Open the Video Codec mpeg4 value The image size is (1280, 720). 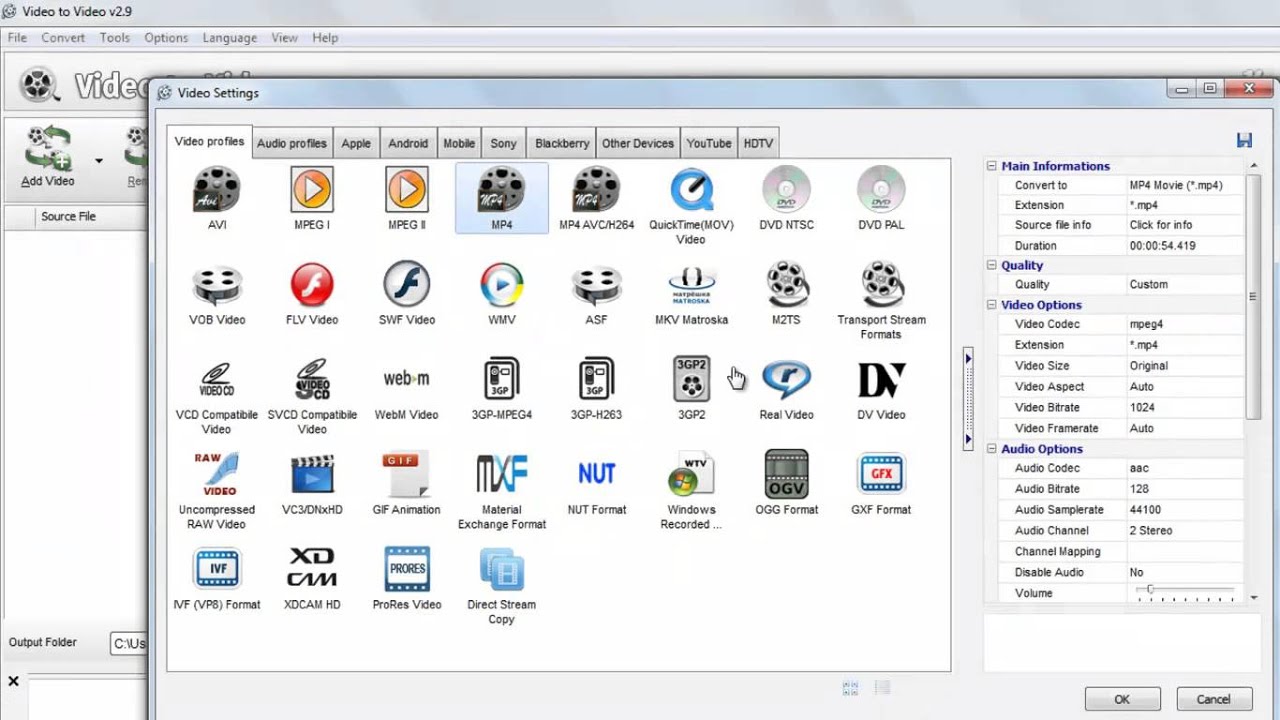pyautogui.click(x=1186, y=324)
